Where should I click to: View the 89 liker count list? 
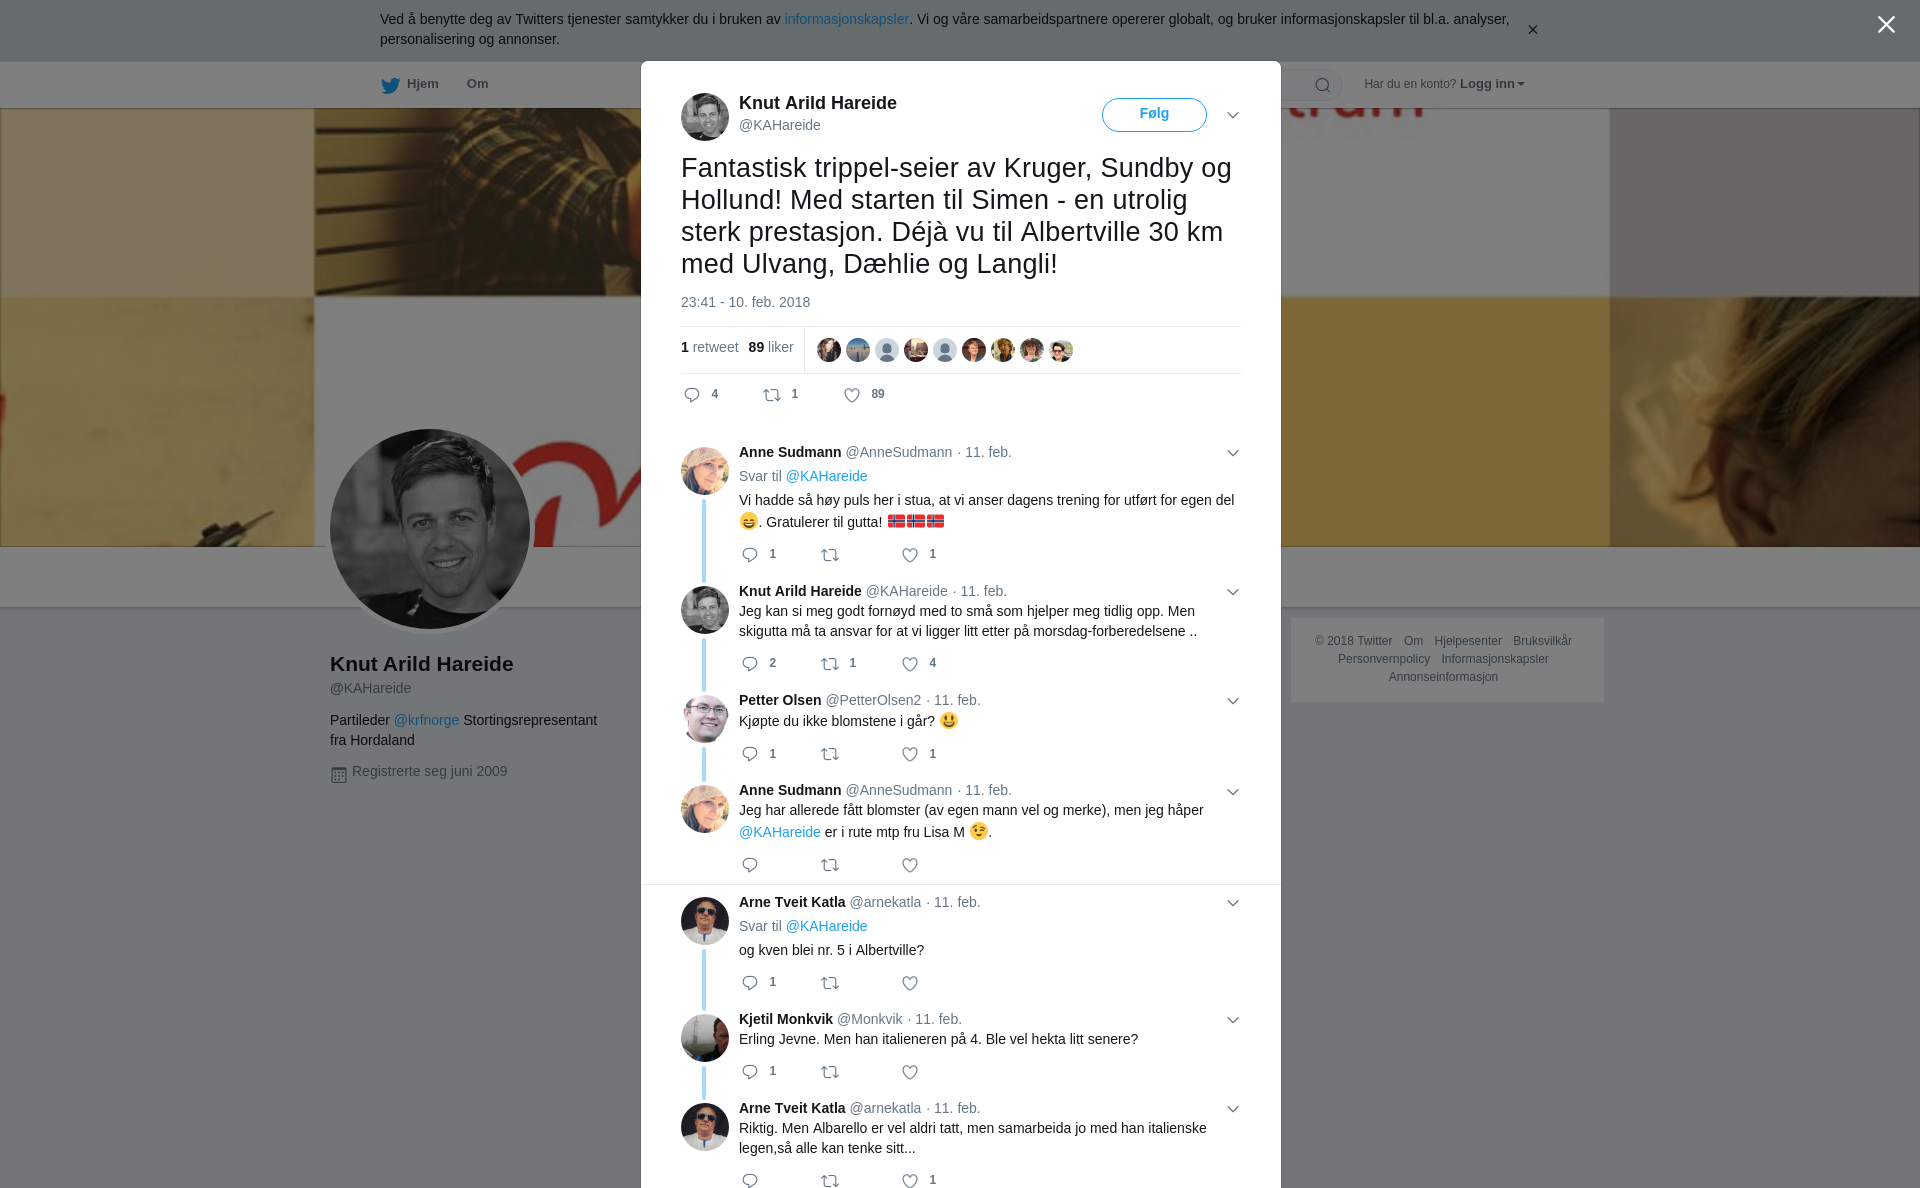[771, 347]
